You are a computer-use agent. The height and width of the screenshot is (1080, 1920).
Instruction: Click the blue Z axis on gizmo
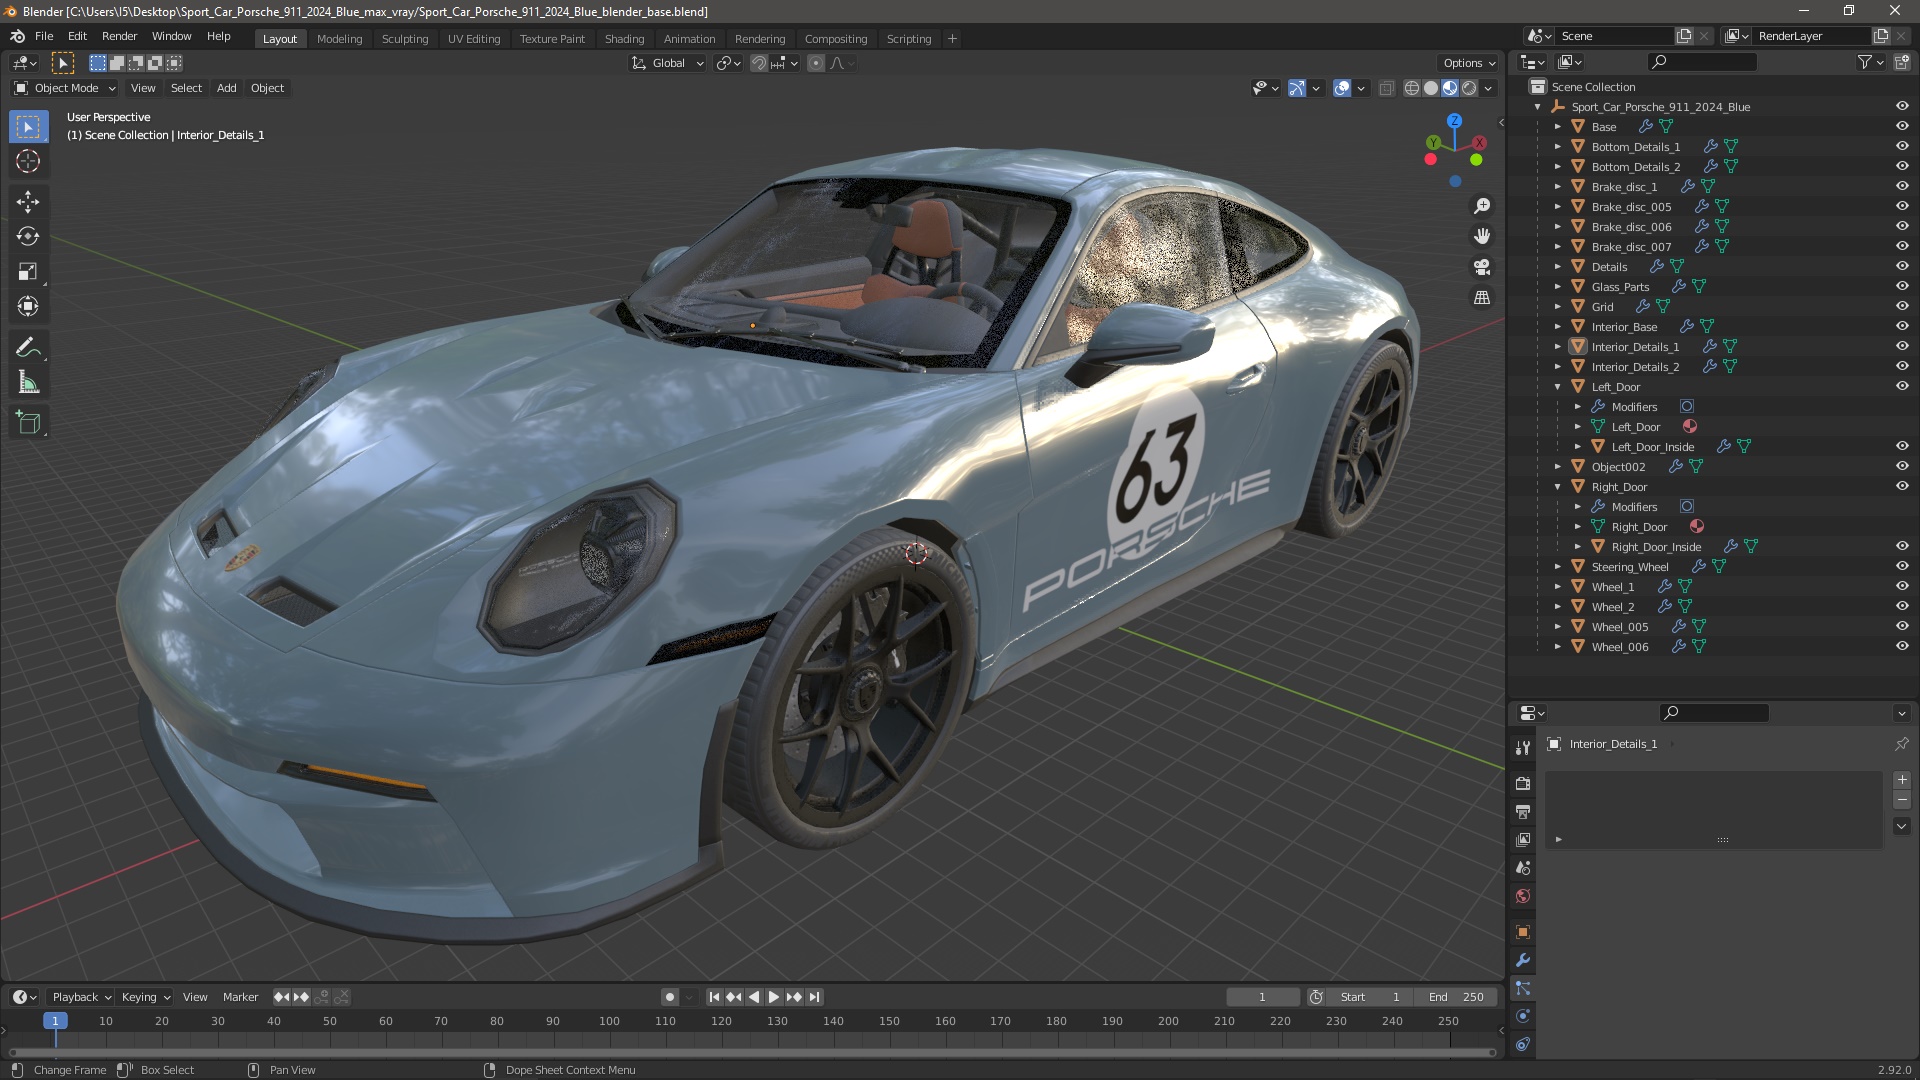1454,120
